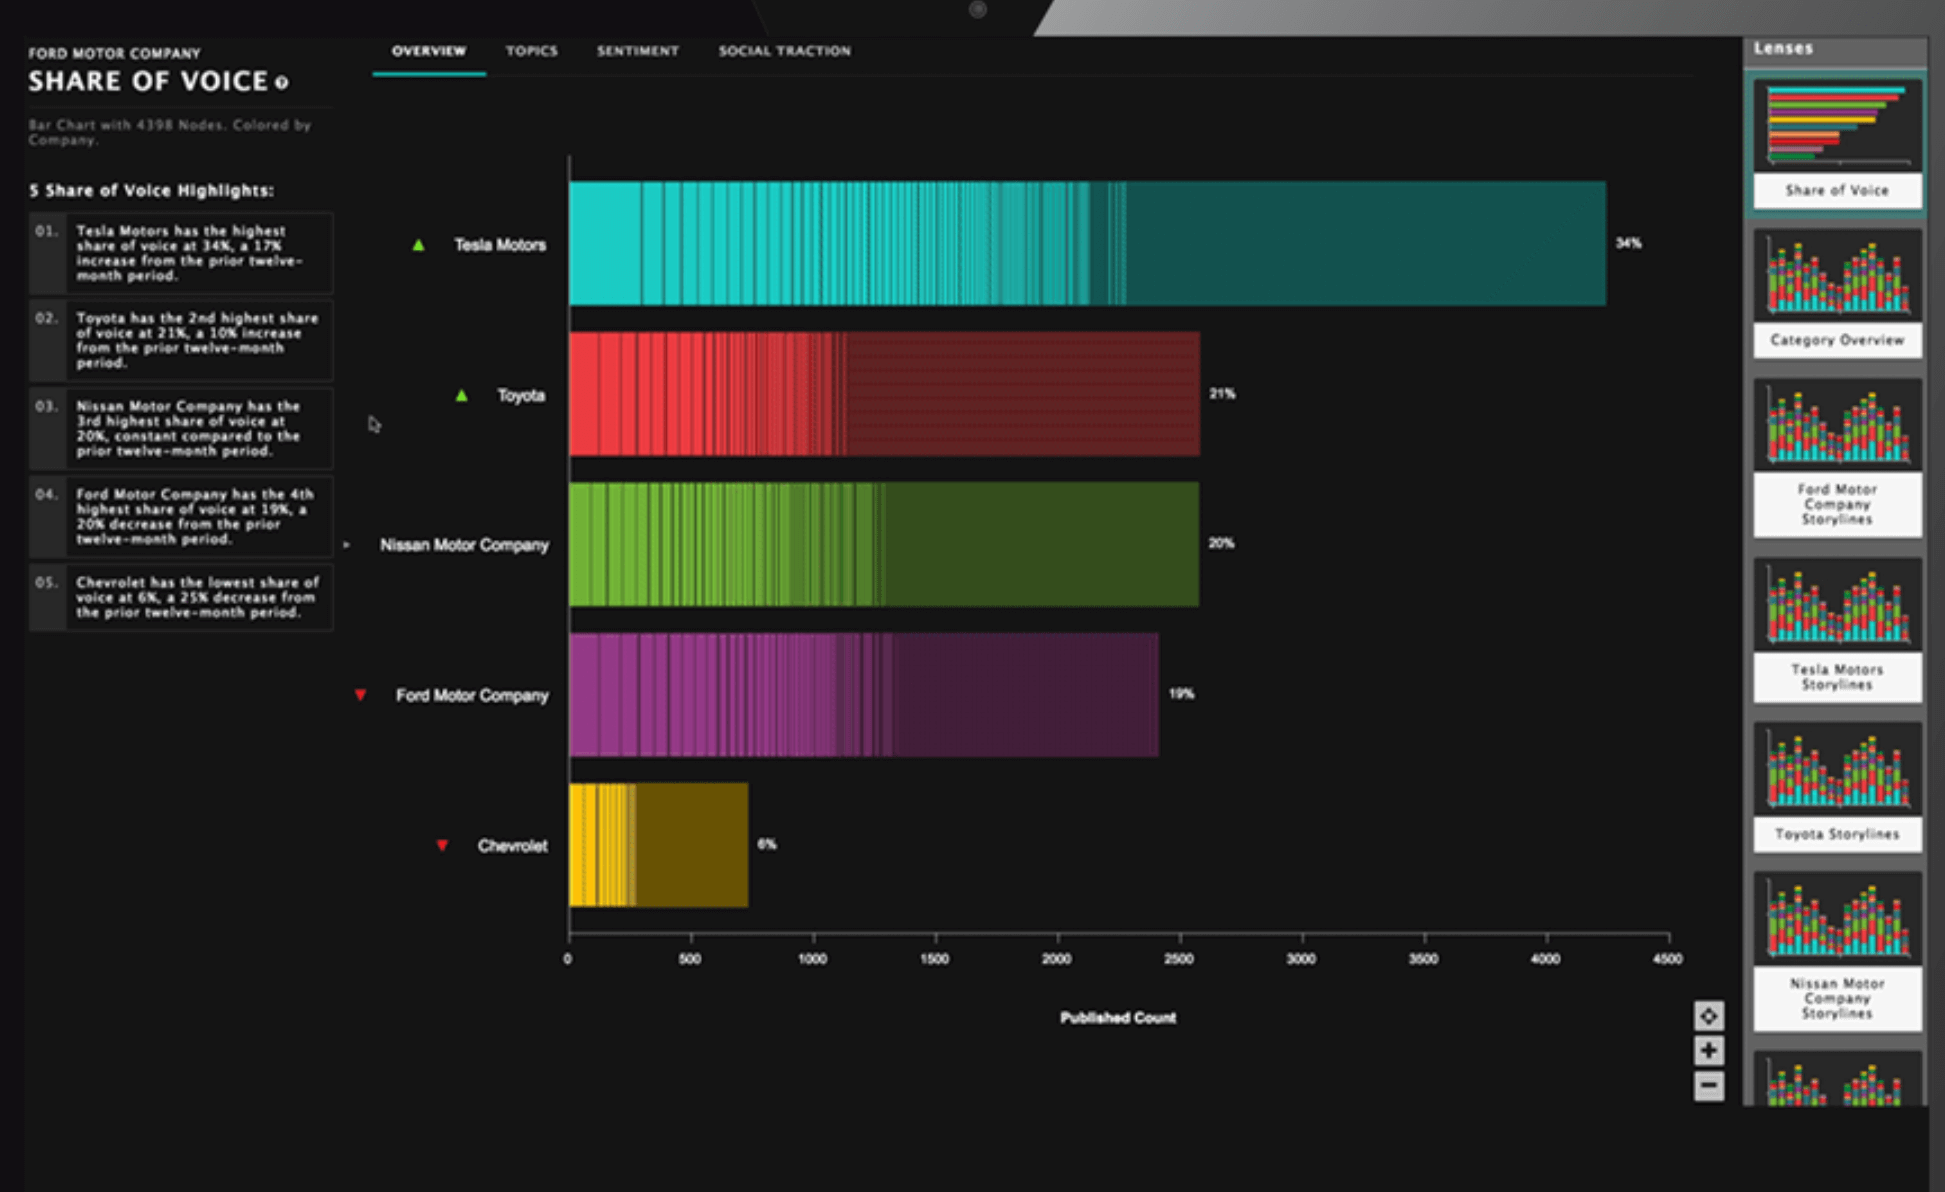Zoom out of the bar chart
The height and width of the screenshot is (1192, 1945).
1710,1085
